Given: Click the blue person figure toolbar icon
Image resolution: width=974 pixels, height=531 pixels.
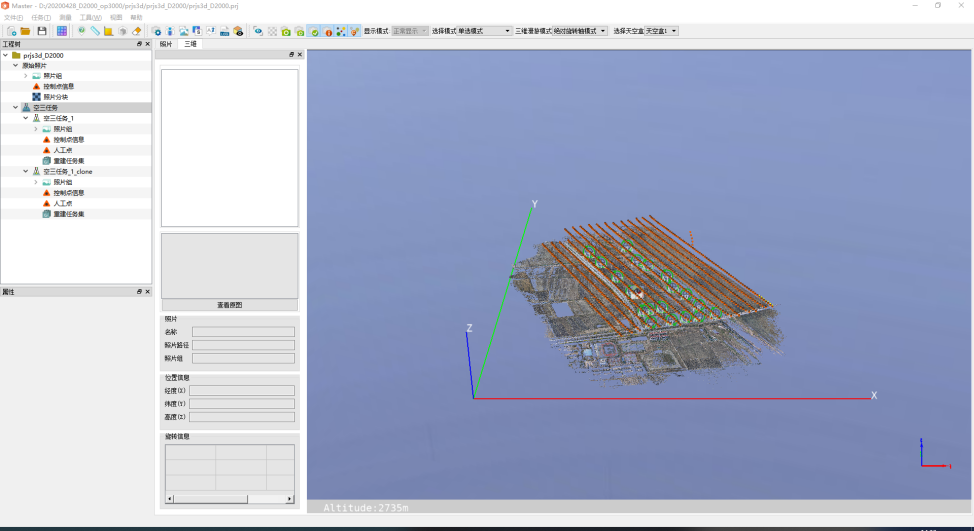Looking at the screenshot, I should [x=170, y=31].
